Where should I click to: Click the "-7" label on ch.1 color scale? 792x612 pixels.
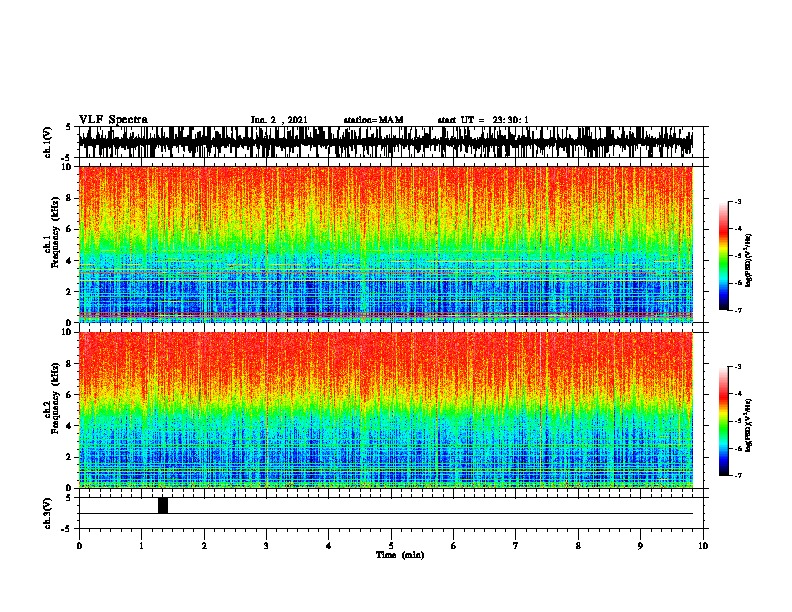(738, 310)
